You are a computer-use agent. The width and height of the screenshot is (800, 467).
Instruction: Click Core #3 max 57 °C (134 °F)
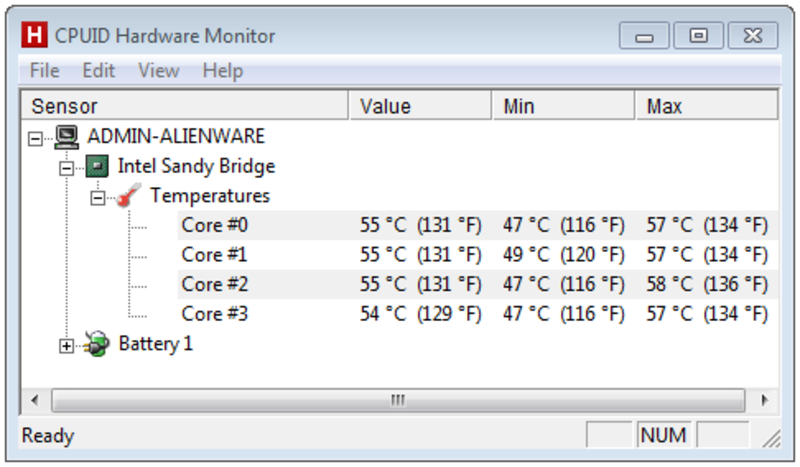coord(707,314)
